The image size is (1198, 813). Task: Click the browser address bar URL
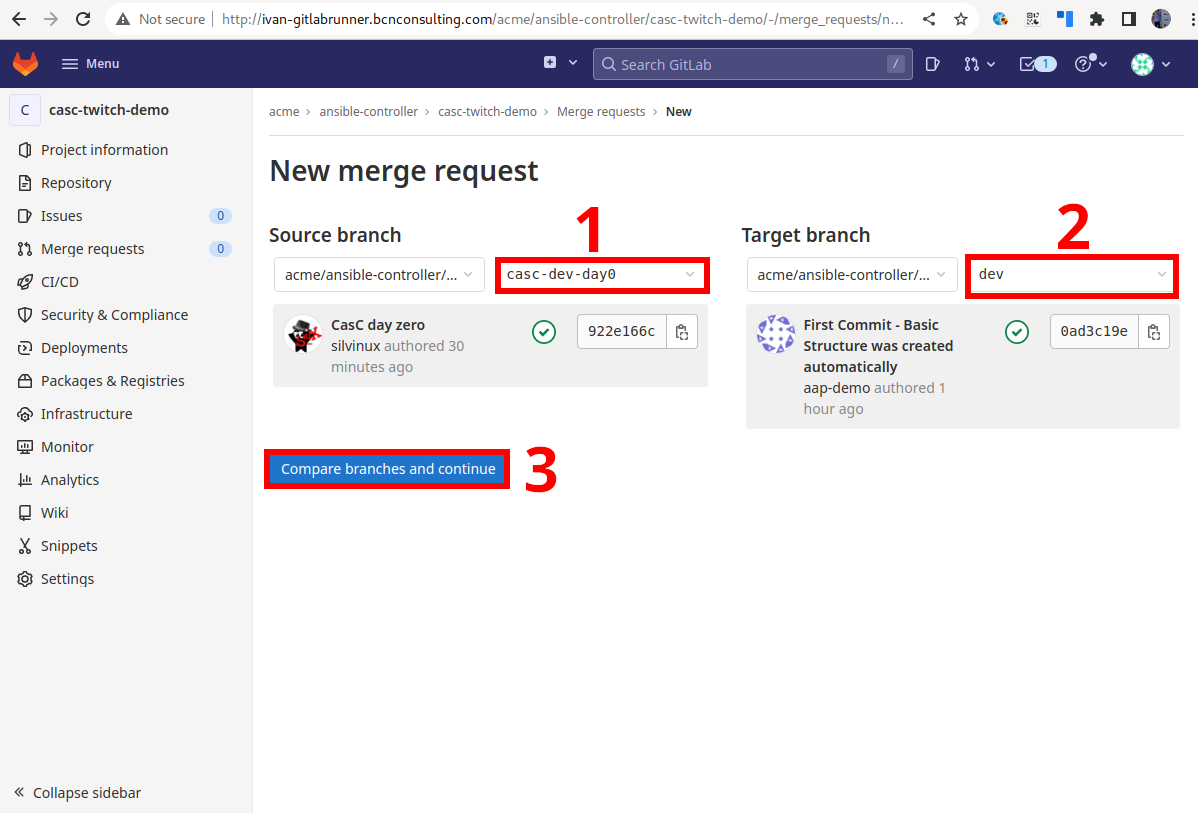562,19
